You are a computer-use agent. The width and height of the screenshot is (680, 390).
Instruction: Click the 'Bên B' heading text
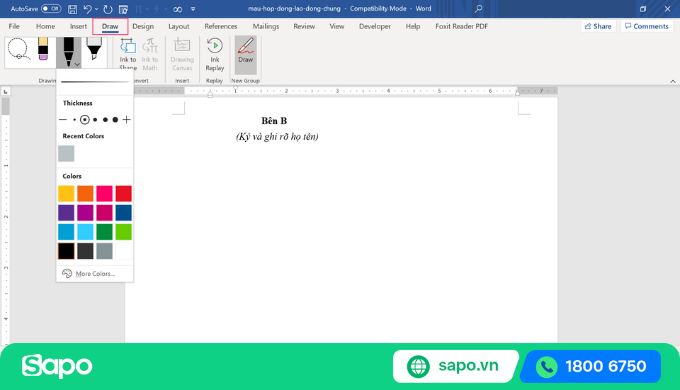pos(274,121)
